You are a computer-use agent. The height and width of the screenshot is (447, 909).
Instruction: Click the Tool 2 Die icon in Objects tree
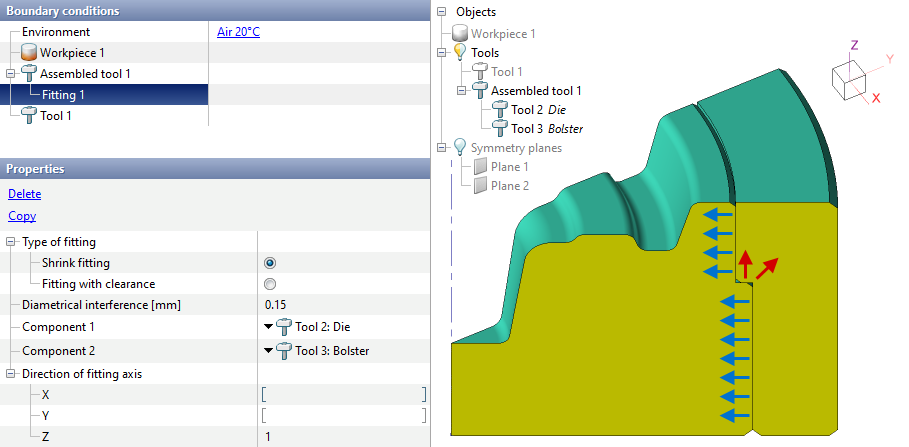click(x=499, y=110)
